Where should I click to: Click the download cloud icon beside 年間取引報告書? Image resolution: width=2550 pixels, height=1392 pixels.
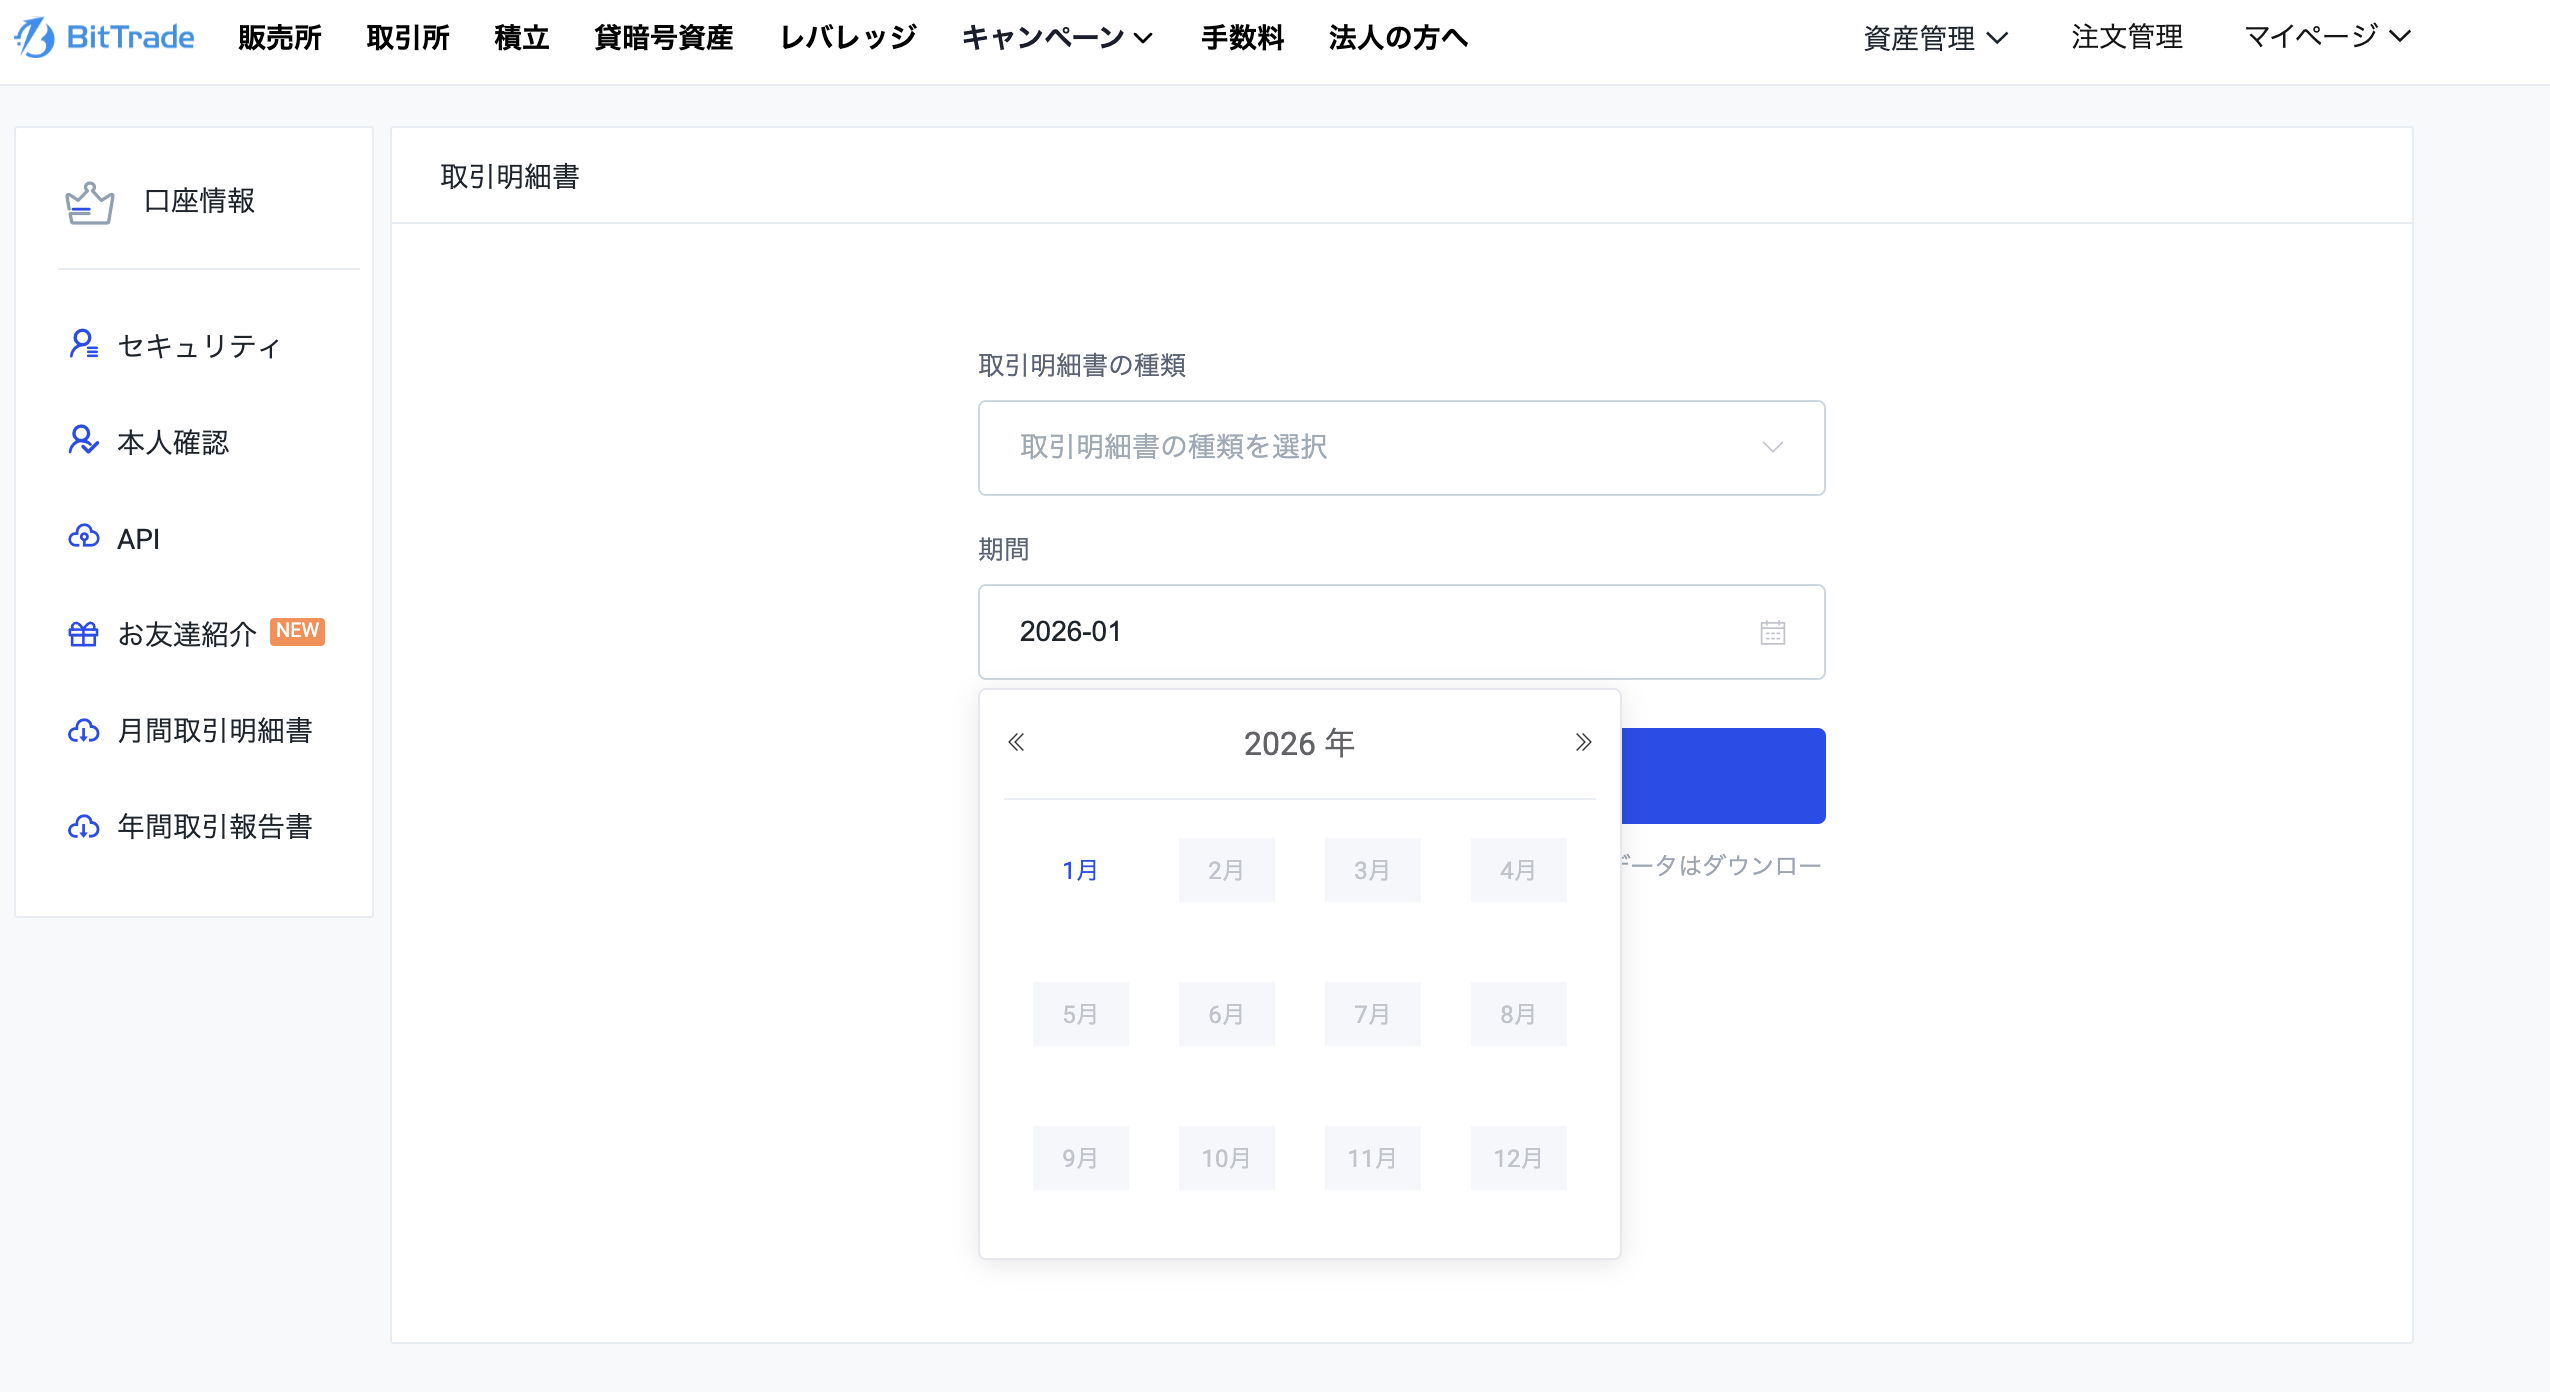coord(83,827)
